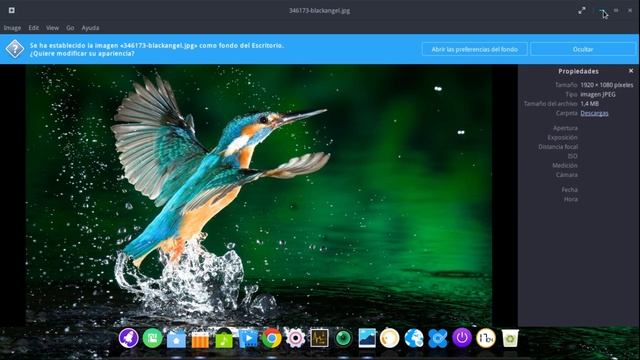Image resolution: width=640 pixels, height=360 pixels.
Task: Click the Hora property label
Action: tap(571, 199)
